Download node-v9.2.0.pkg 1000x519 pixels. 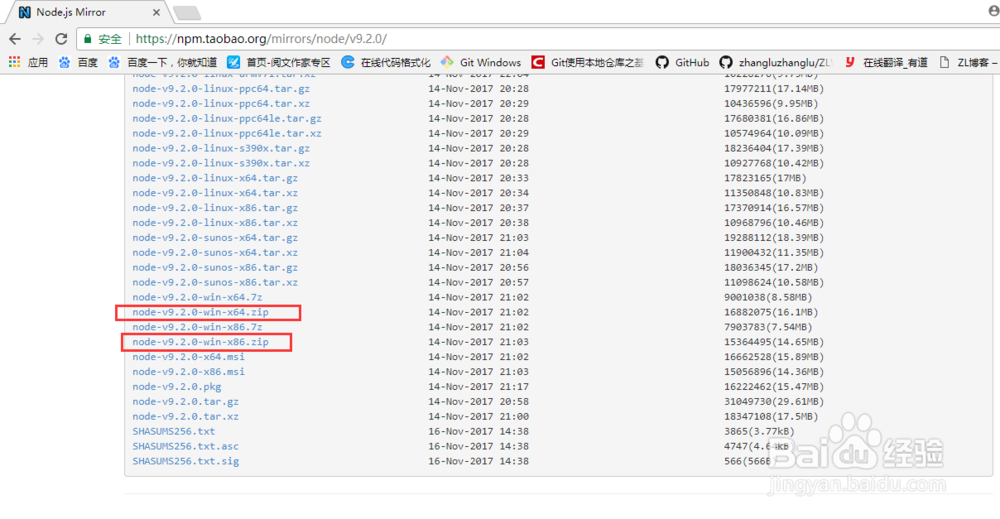pos(177,386)
